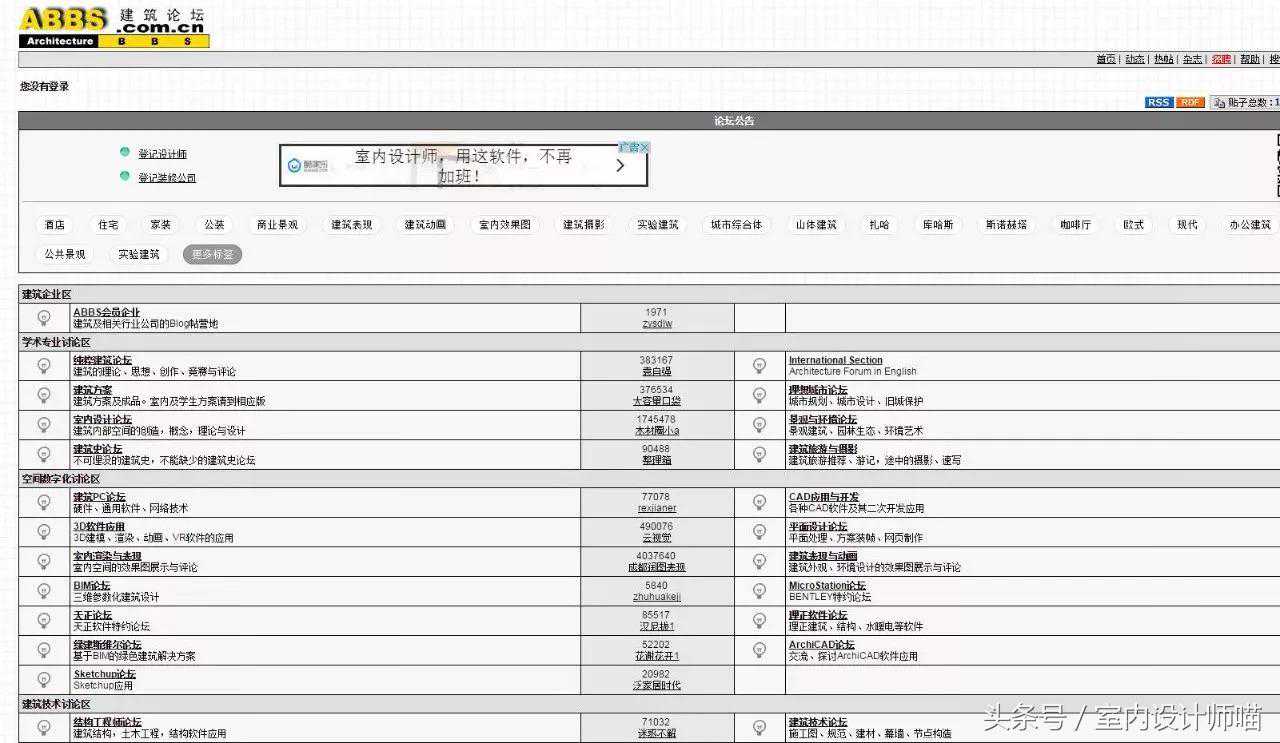
Task: Close the banner ad with X icon
Action: (x=645, y=147)
